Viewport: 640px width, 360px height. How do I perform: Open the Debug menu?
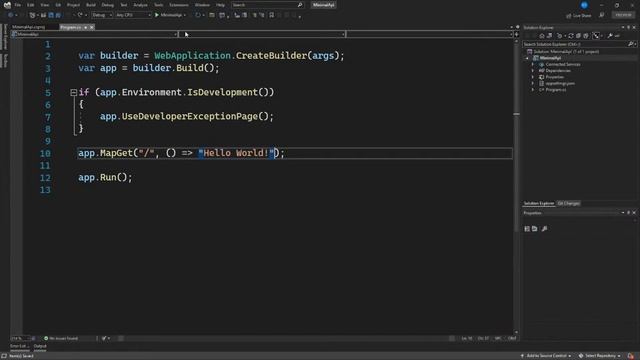point(108,5)
